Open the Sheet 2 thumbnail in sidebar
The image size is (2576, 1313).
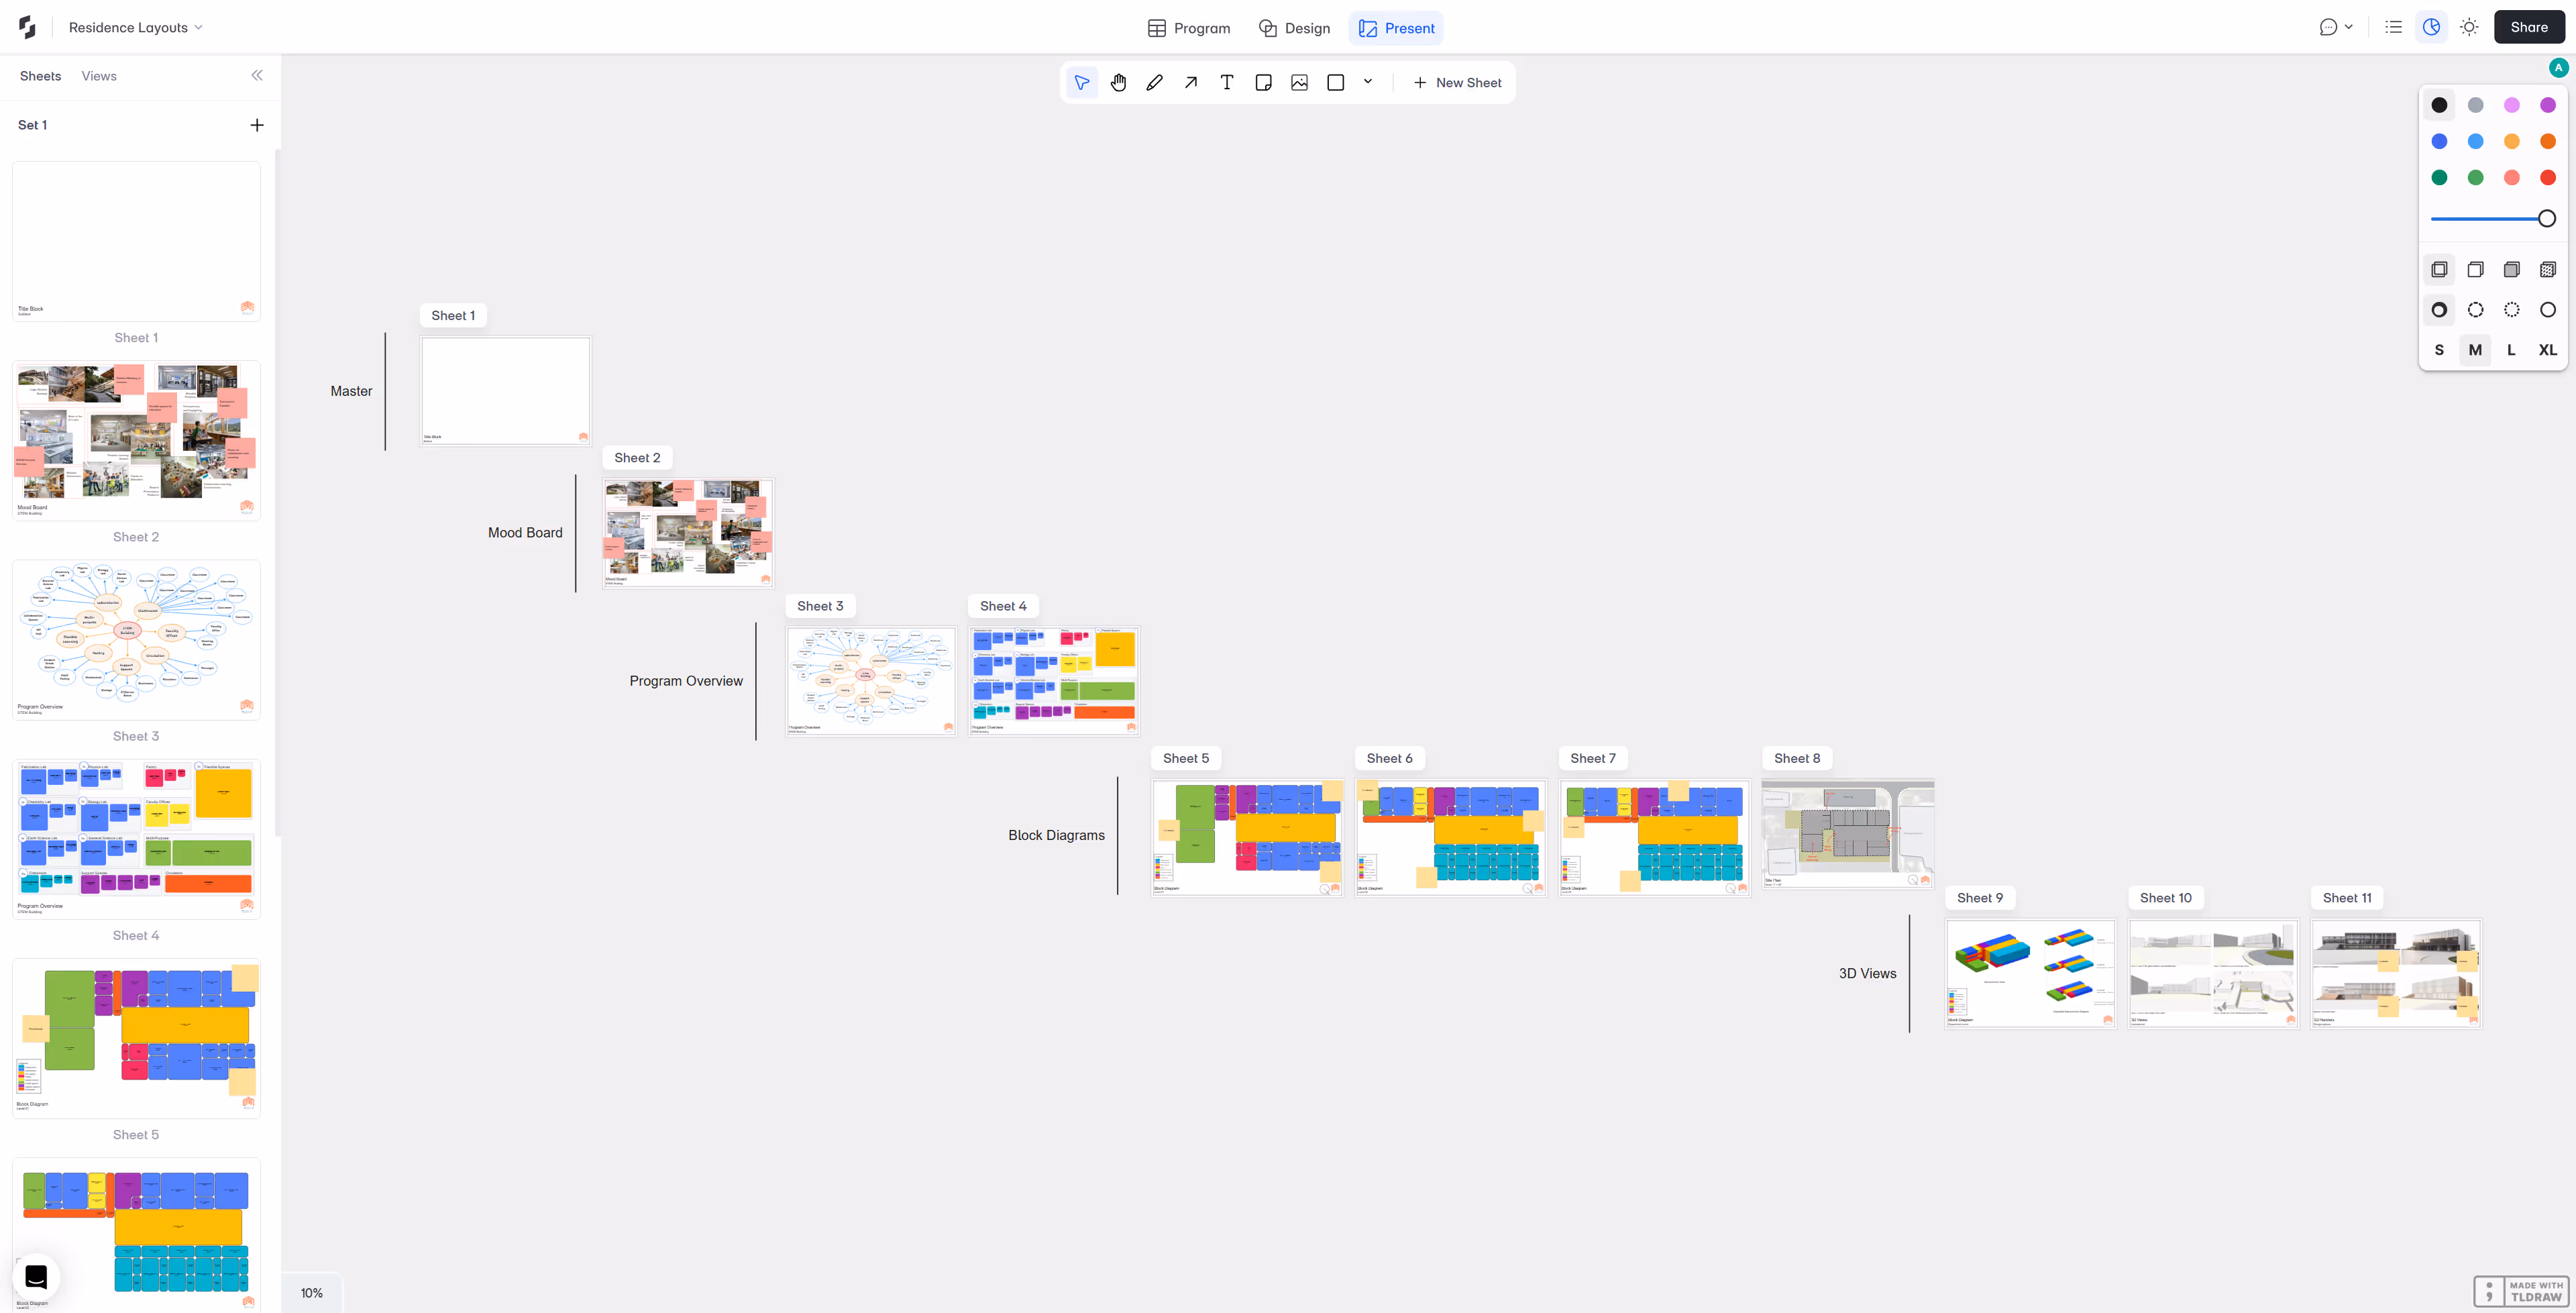pyautogui.click(x=136, y=440)
